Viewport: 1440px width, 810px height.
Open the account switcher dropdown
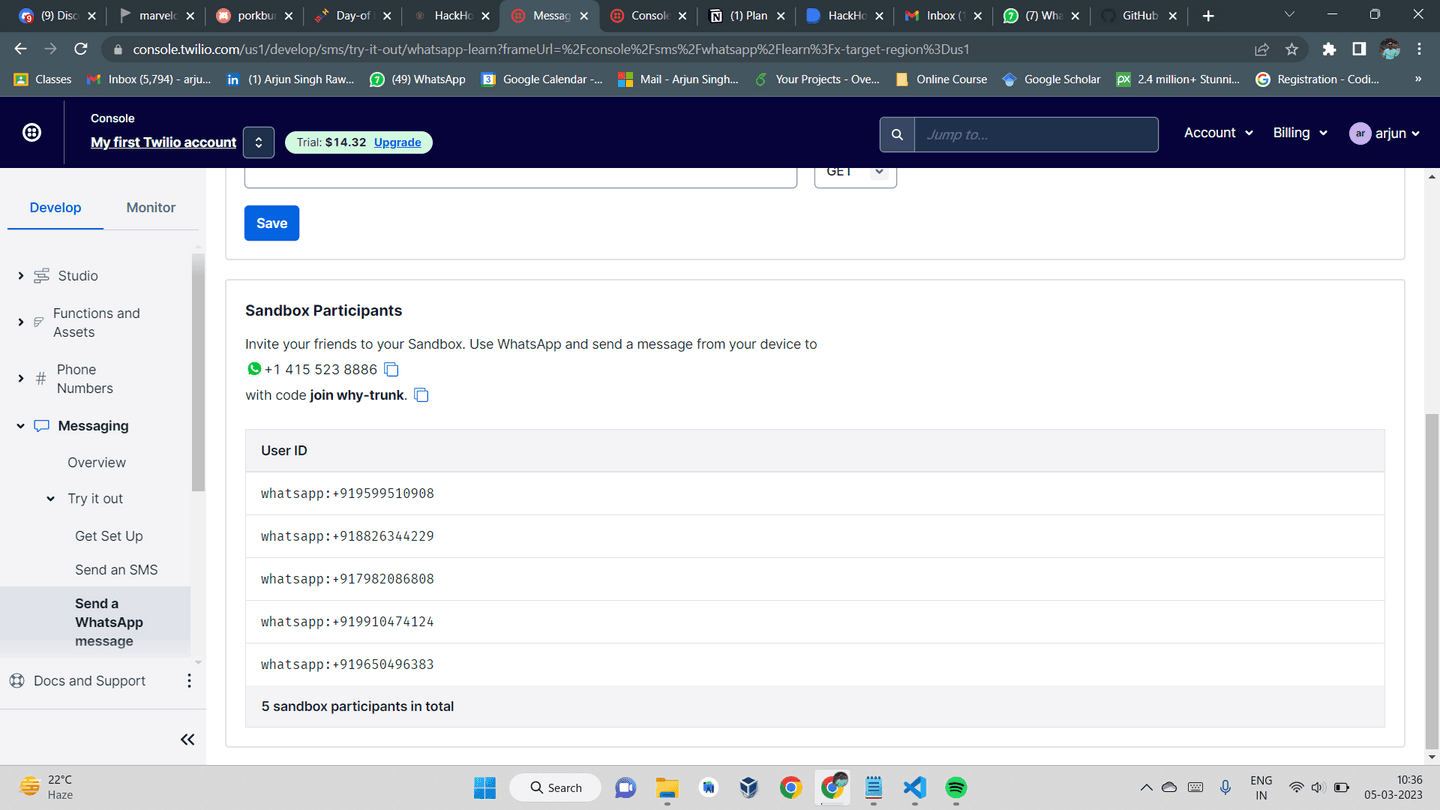258,142
